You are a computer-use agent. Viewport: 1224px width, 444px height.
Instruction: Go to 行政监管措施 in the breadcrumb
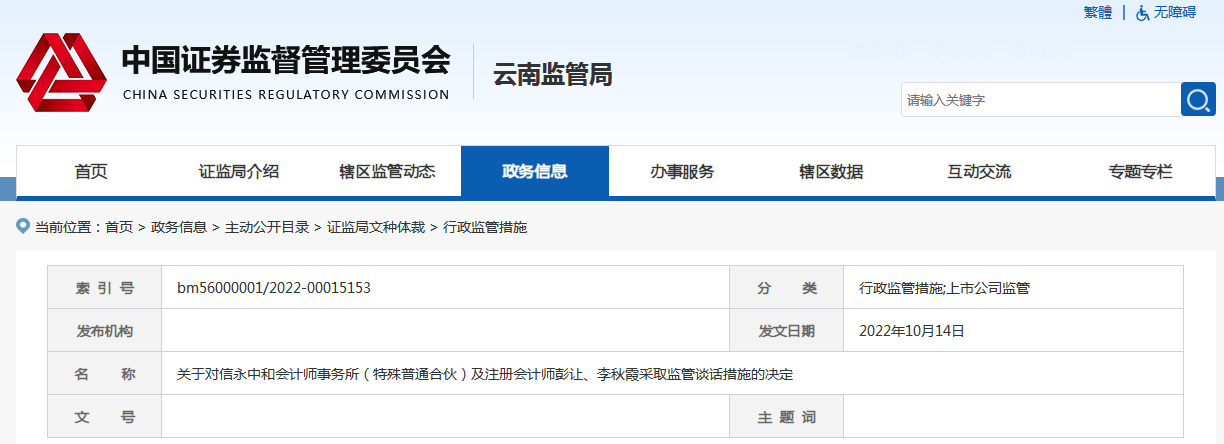coord(485,227)
